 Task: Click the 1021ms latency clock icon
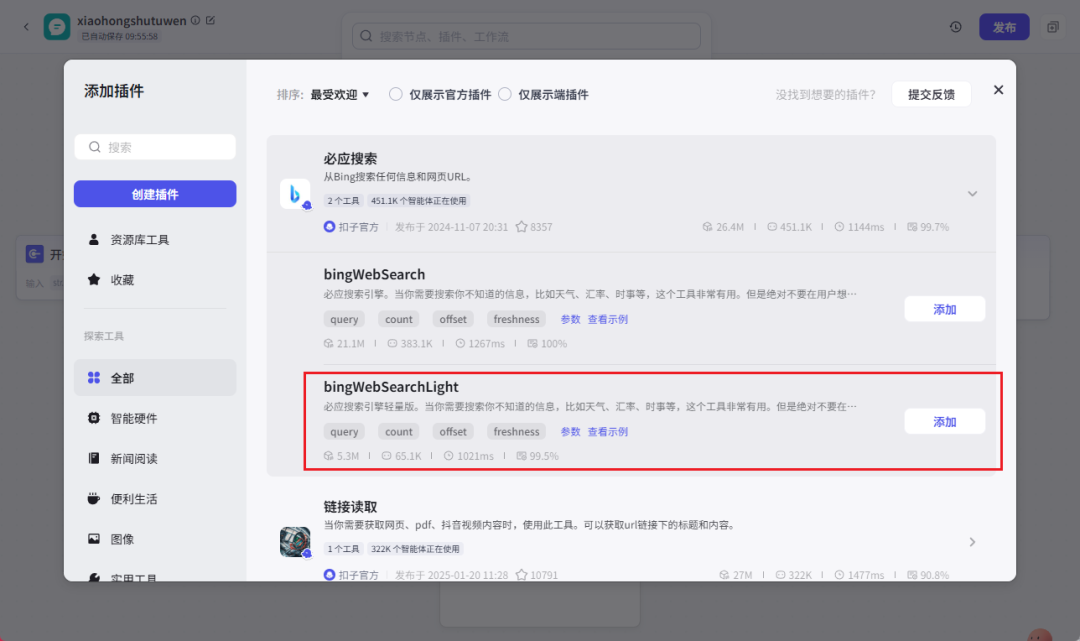pos(448,456)
